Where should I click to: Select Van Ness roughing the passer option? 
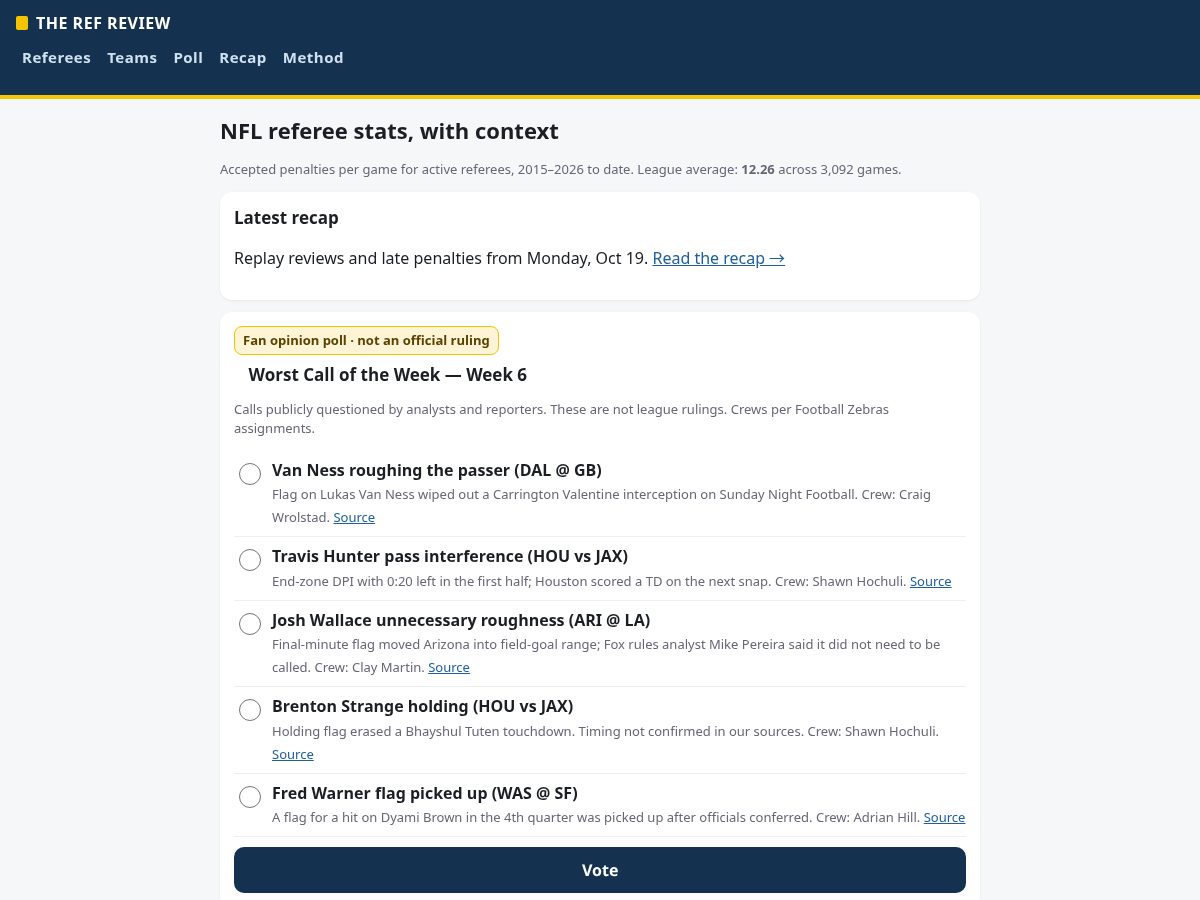(x=250, y=474)
